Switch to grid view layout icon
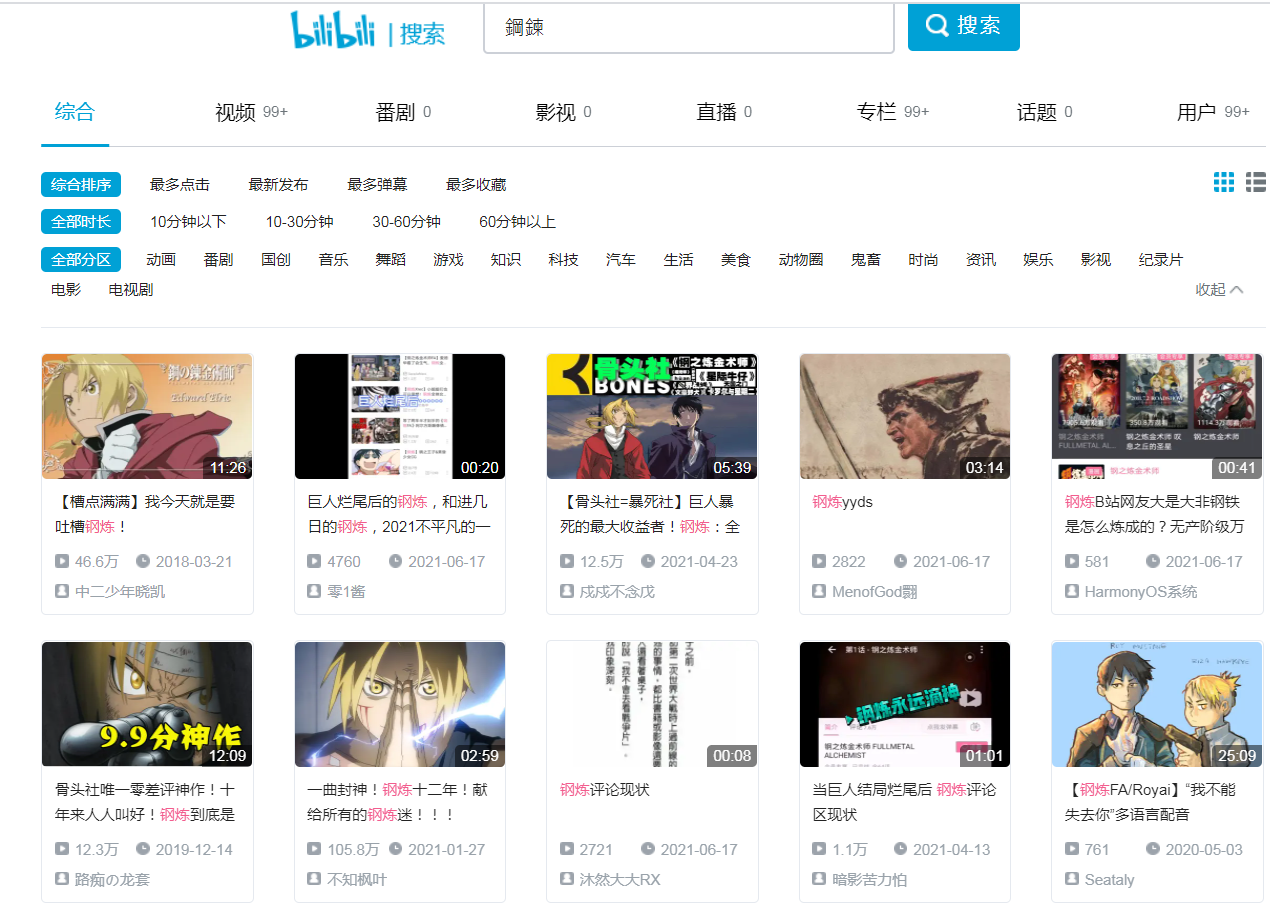This screenshot has width=1270, height=904. click(1224, 182)
